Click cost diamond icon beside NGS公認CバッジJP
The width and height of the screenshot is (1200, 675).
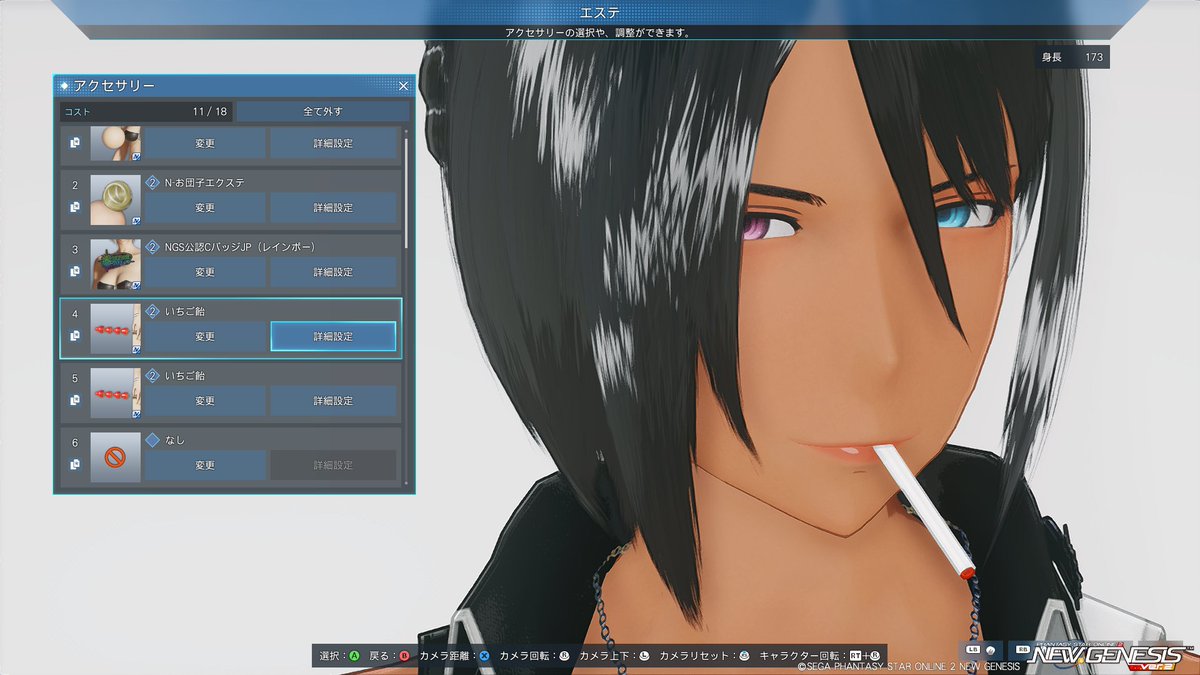[152, 246]
